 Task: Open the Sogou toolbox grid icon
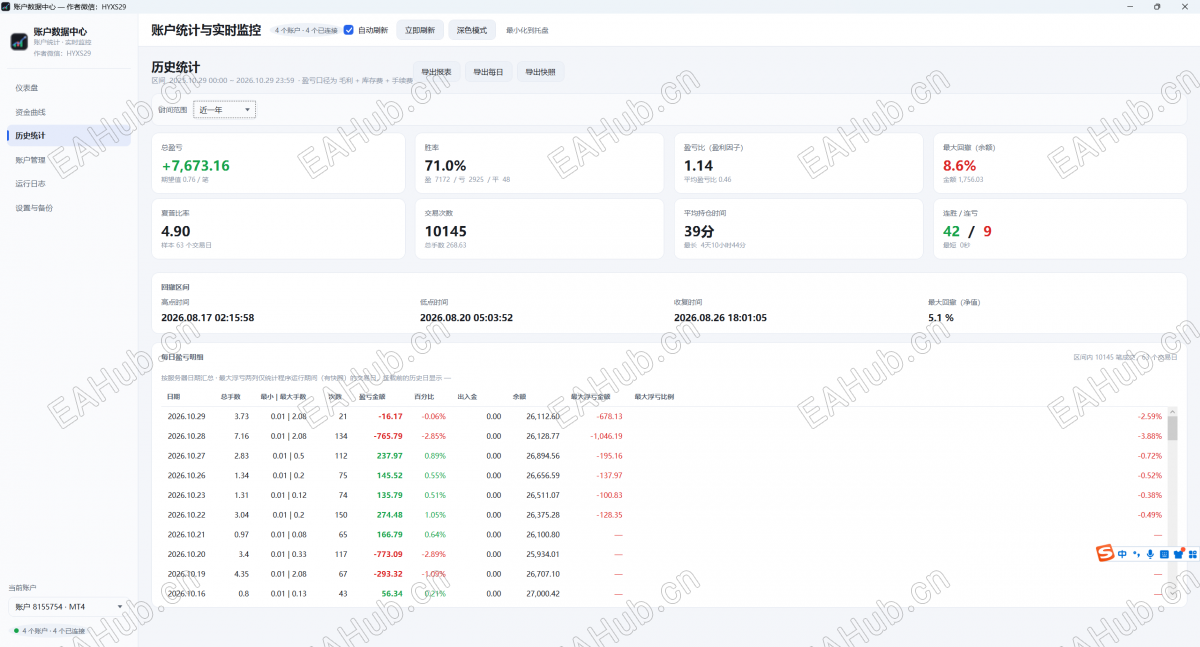coord(1192,554)
